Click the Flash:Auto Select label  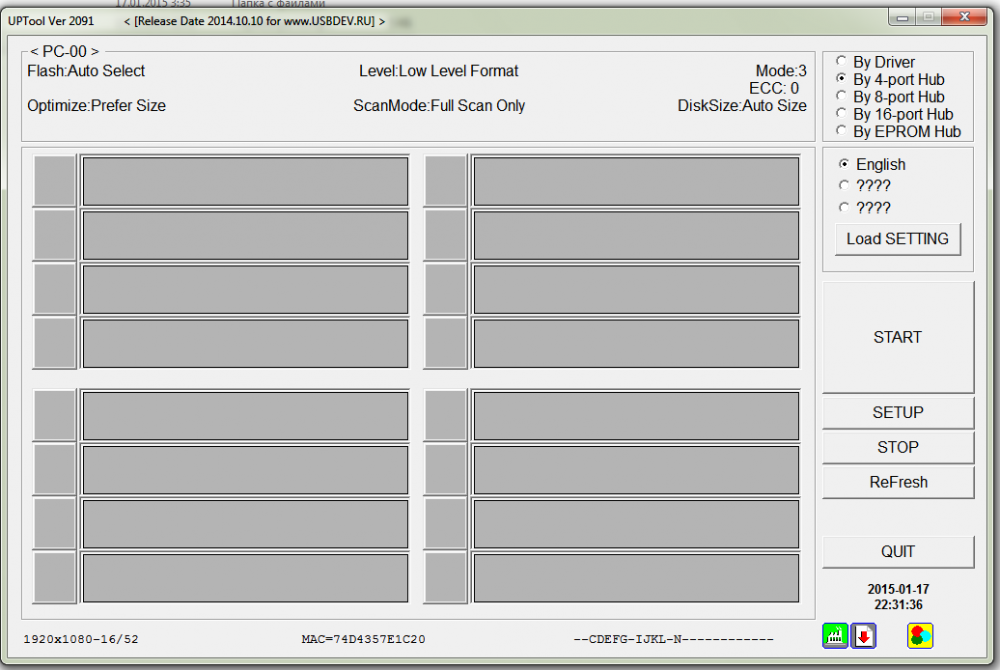click(86, 71)
